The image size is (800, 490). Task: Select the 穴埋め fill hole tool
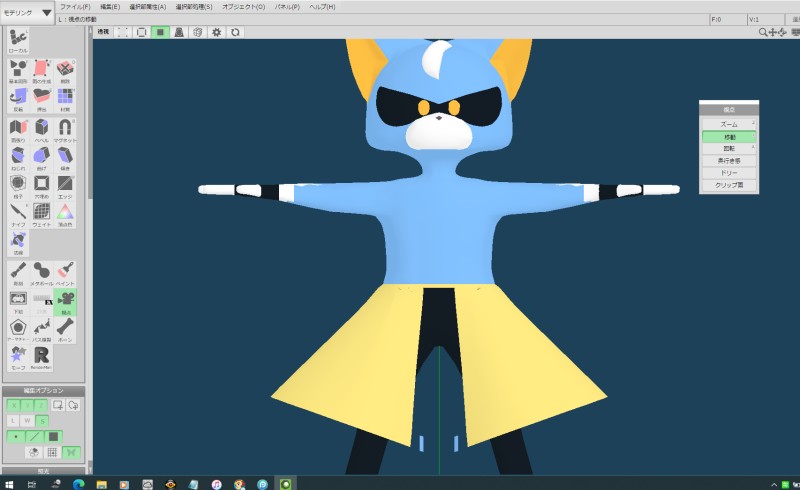point(41,187)
